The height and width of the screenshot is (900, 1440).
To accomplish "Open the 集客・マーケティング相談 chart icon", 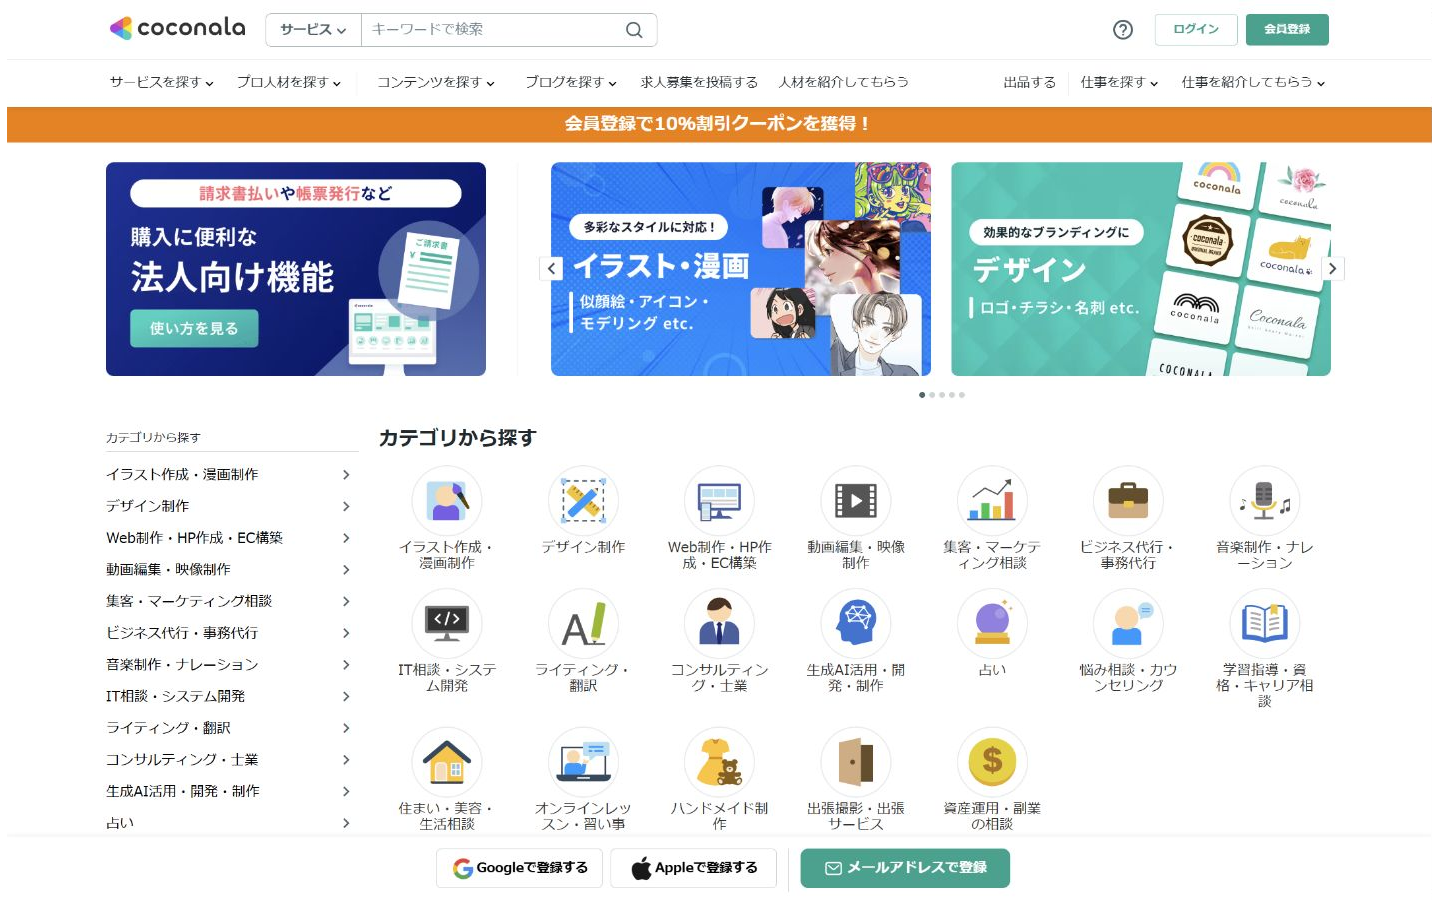I will [992, 501].
